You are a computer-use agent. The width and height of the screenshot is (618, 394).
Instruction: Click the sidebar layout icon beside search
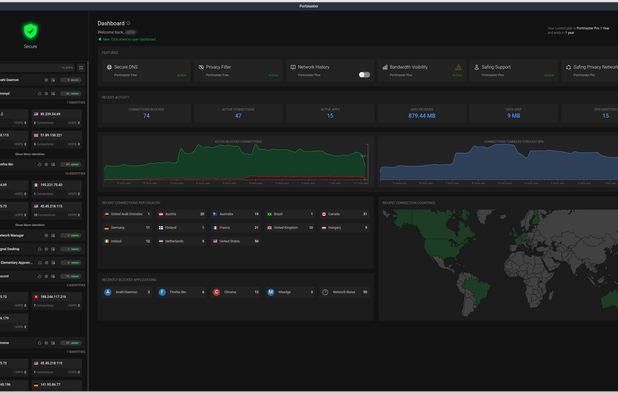tap(81, 68)
